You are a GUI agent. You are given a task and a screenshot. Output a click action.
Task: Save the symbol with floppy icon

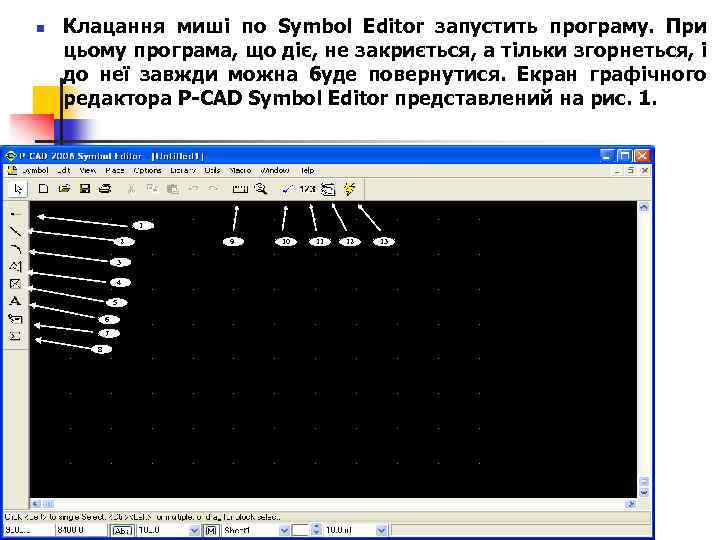pyautogui.click(x=84, y=188)
